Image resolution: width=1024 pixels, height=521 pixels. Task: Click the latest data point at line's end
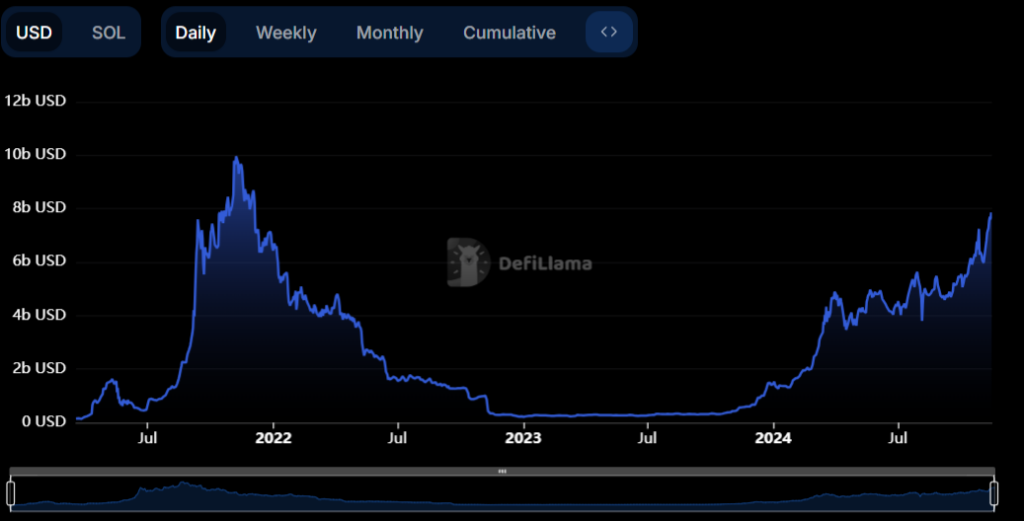pos(991,213)
